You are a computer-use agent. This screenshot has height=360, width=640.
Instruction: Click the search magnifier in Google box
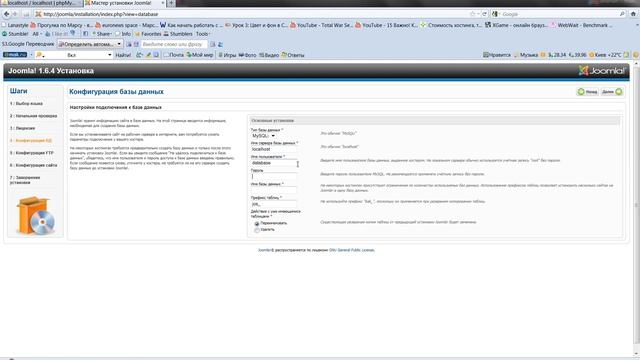tap(622, 14)
